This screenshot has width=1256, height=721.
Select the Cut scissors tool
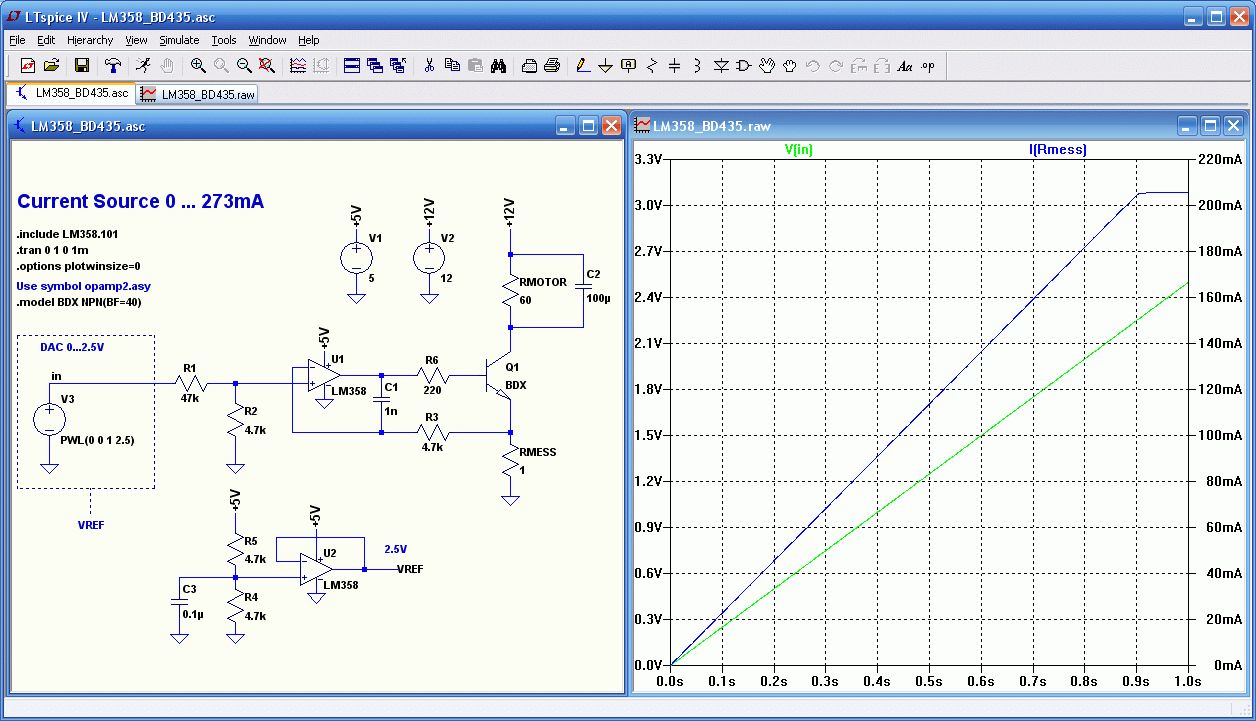(429, 66)
